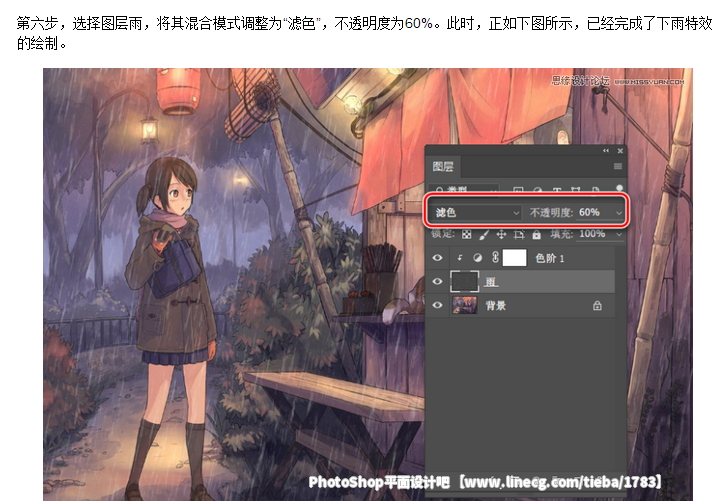717x501 pixels.
Task: Collapse the Layers panel with double-arrow icon
Action: tap(605, 150)
